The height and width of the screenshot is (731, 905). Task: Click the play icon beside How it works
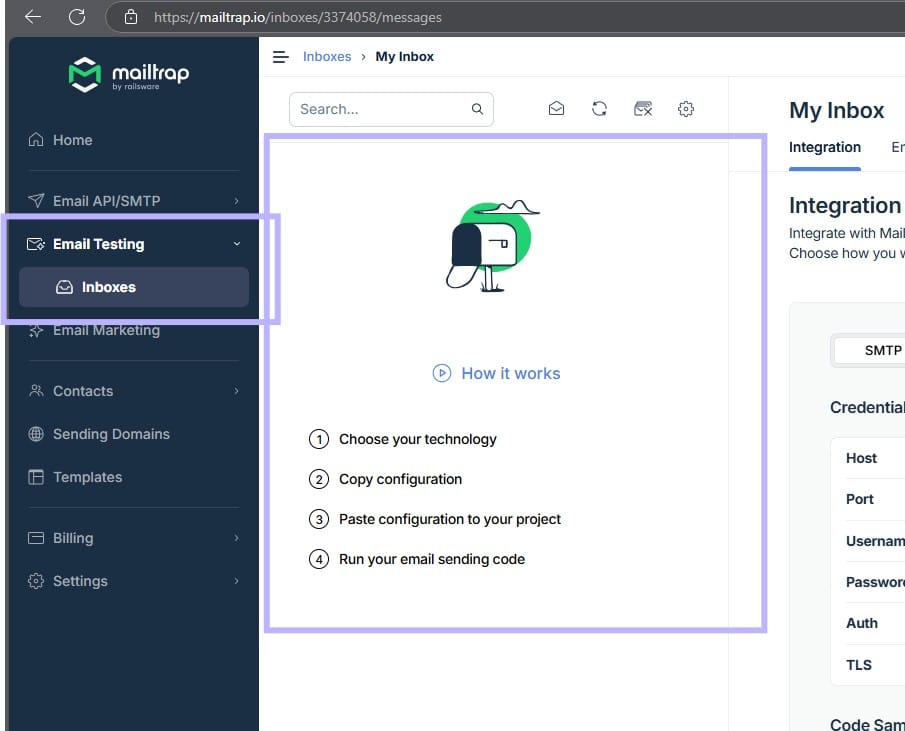point(442,373)
